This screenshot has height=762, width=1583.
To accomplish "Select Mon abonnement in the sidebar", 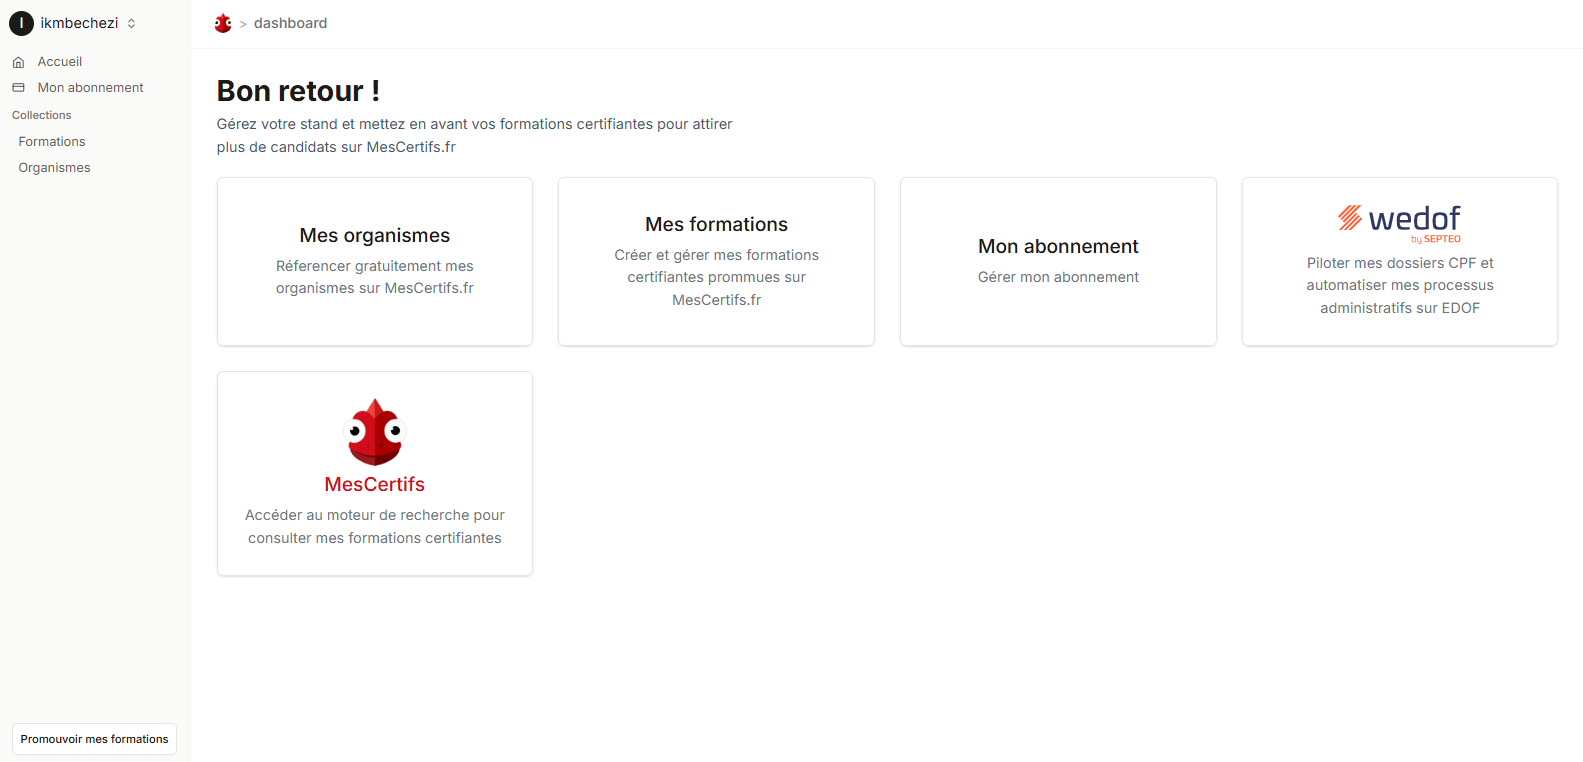I will [x=90, y=88].
